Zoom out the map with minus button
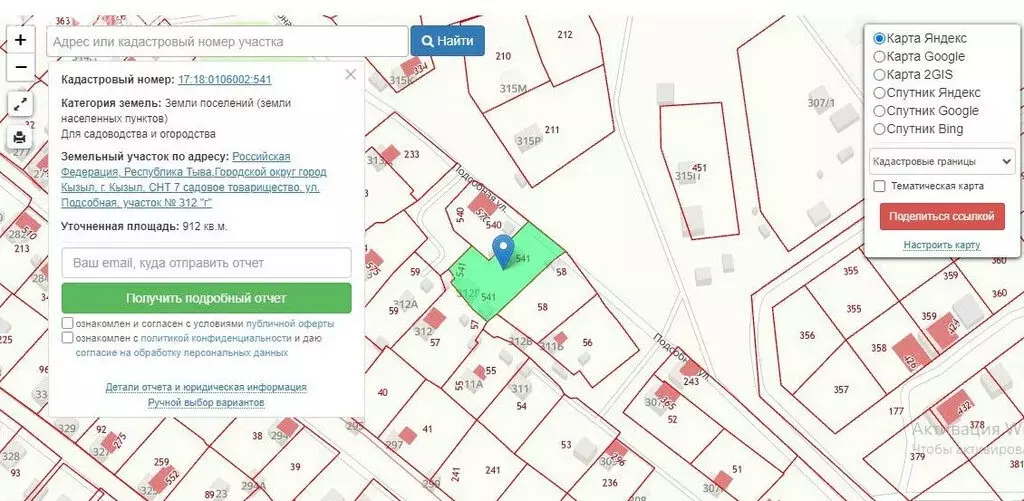This screenshot has height=501, width=1024. 20,67
